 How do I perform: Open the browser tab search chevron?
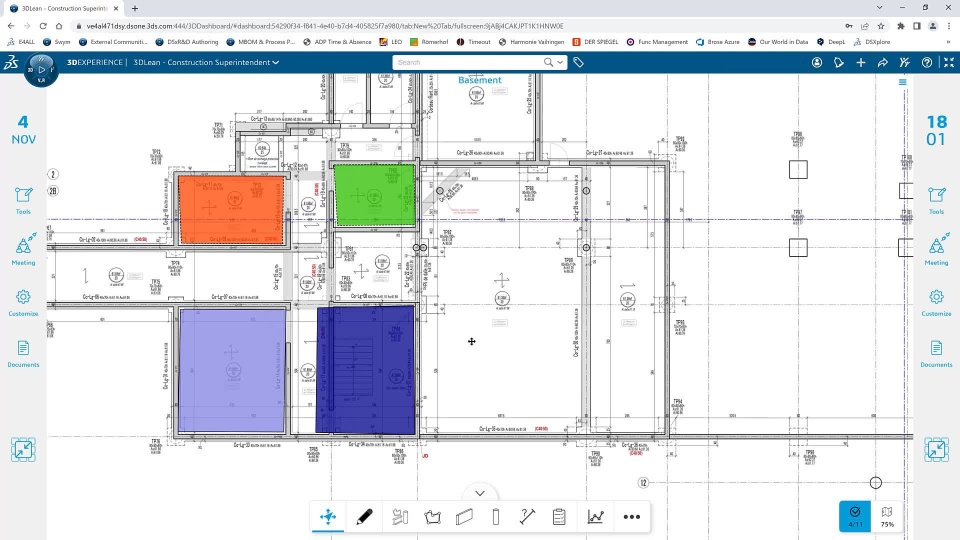879,8
